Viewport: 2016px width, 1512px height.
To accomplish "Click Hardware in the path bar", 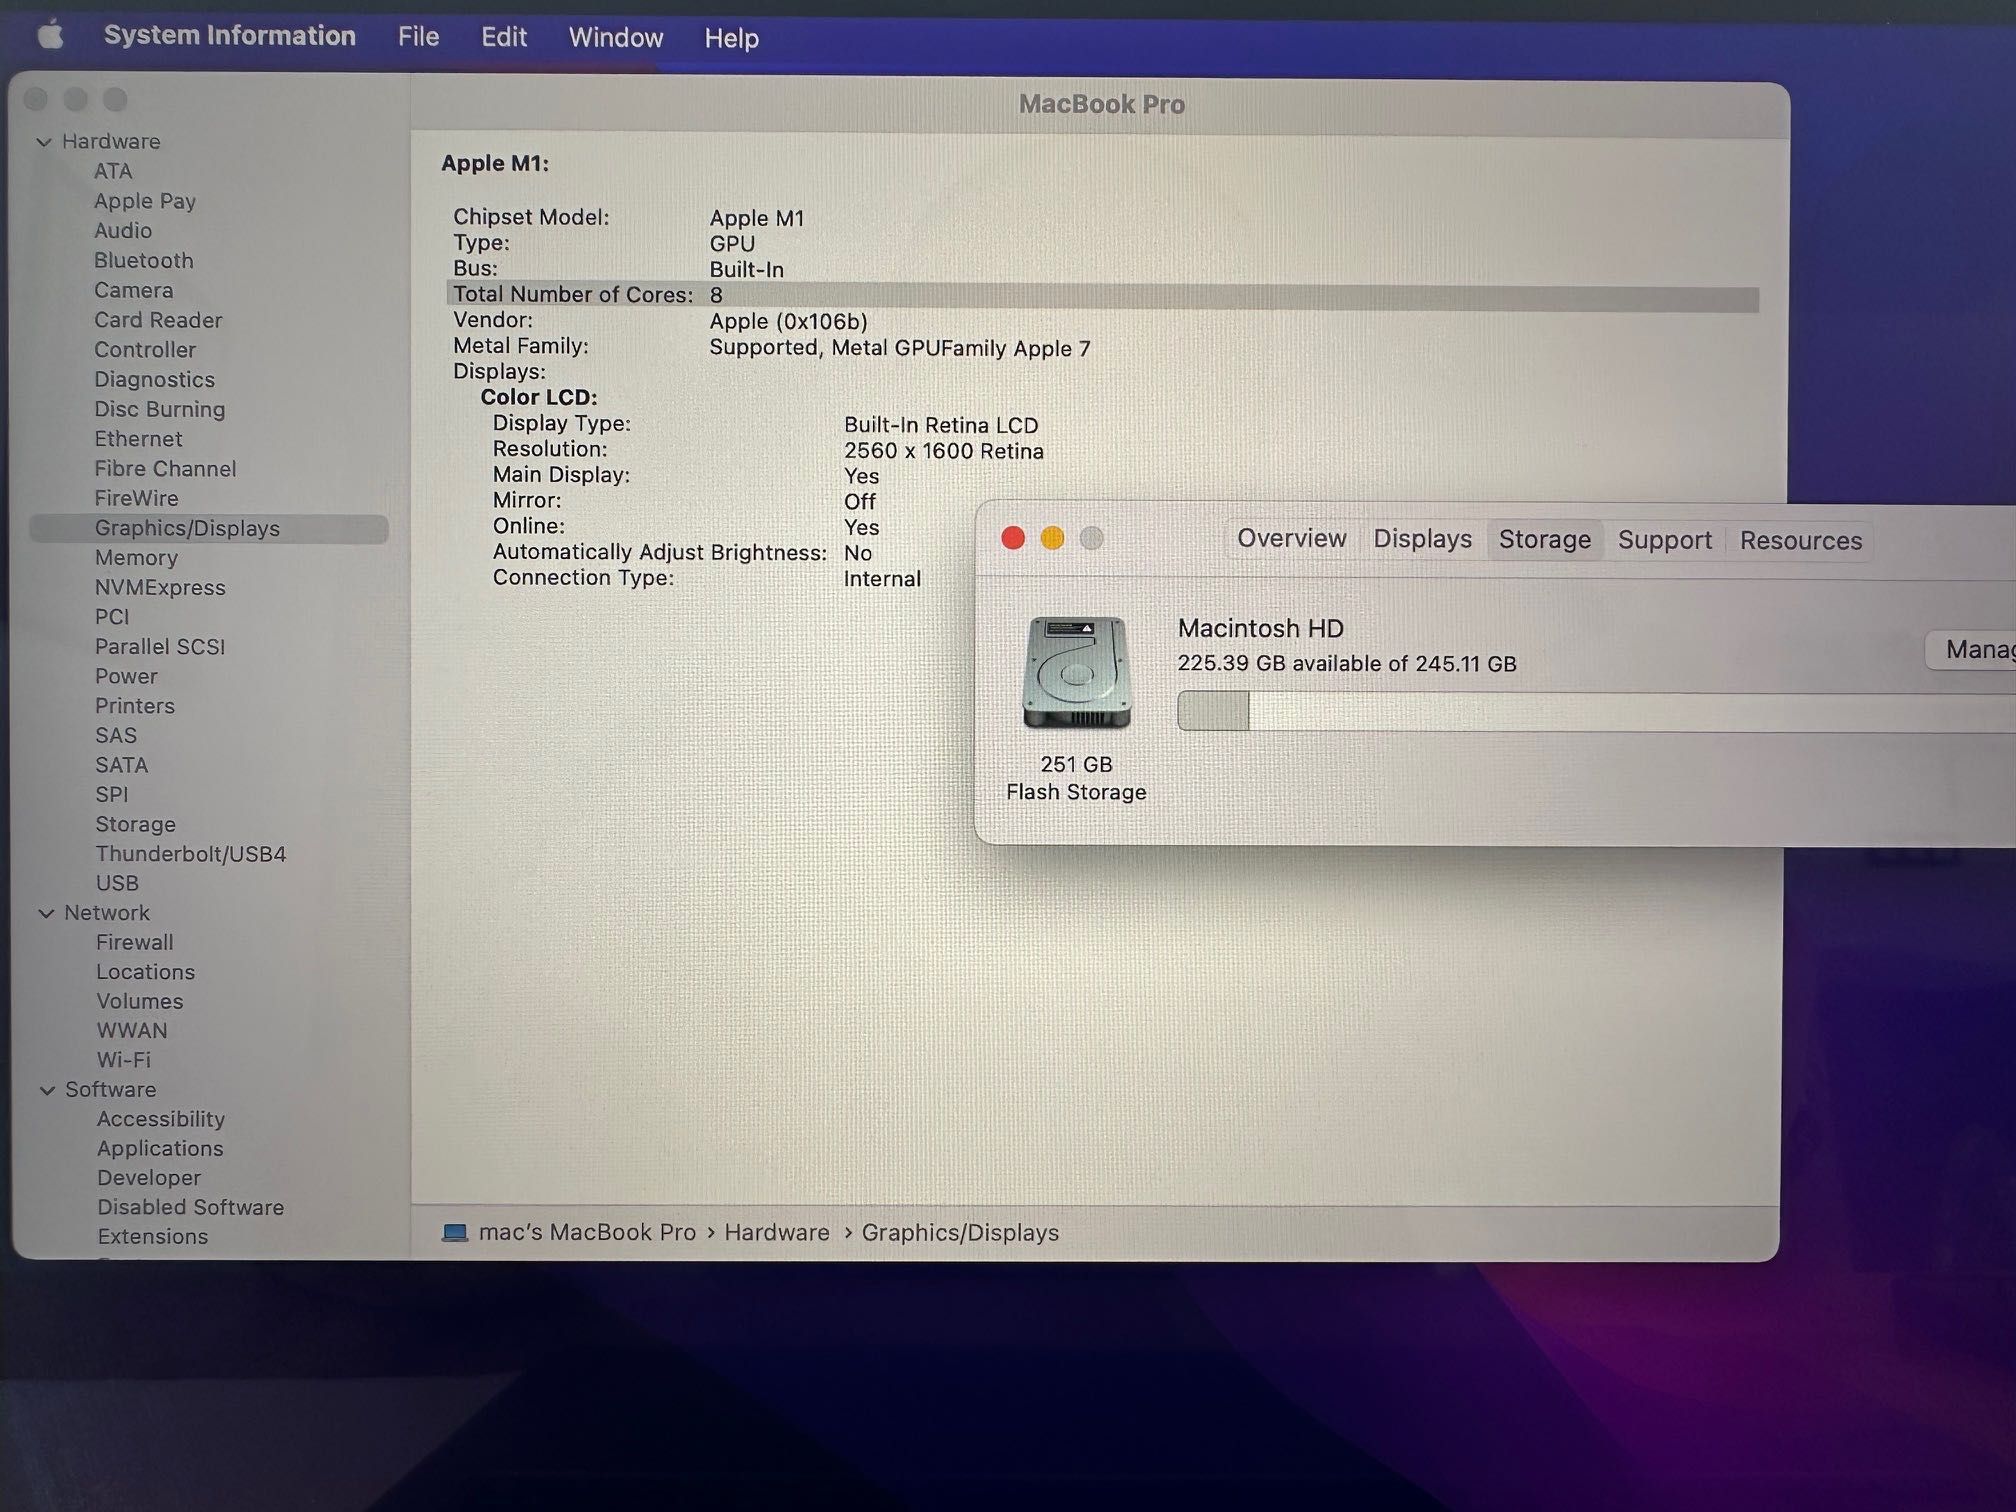I will pos(777,1232).
